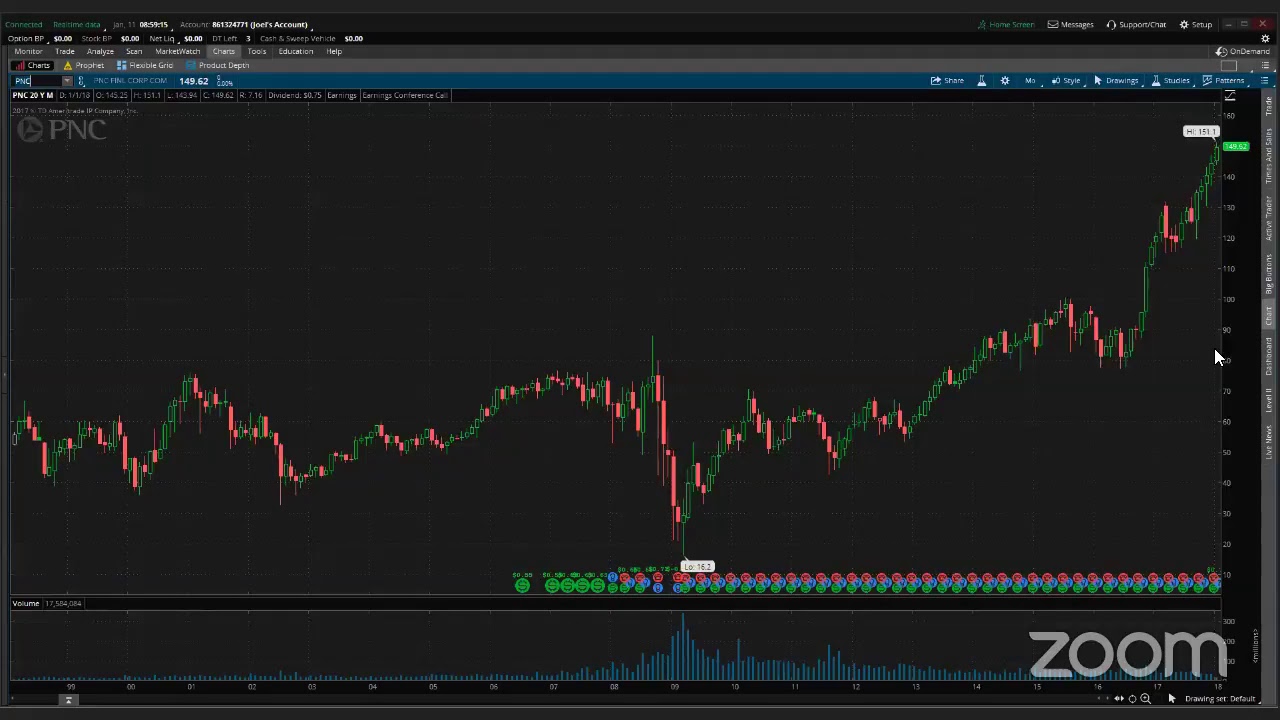Open the Level II side tab
The width and height of the screenshot is (1280, 720).
click(x=1269, y=400)
